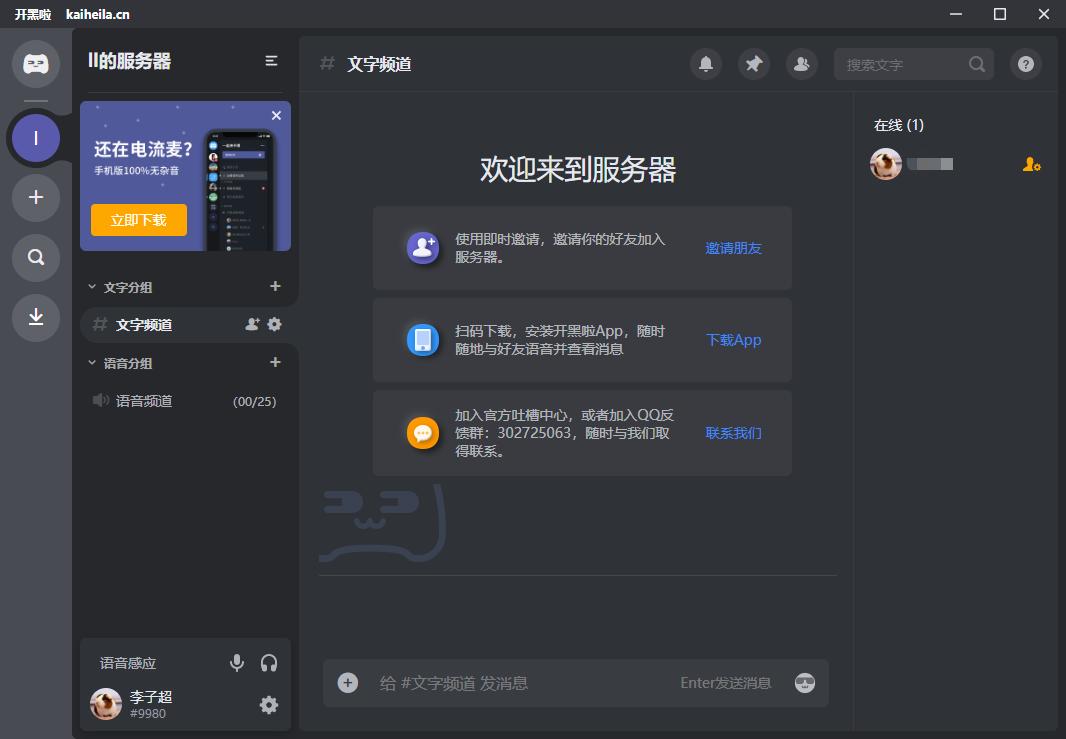Screen dimensions: 1066x739
Task: Open the help question mark icon
Action: 1025,64
